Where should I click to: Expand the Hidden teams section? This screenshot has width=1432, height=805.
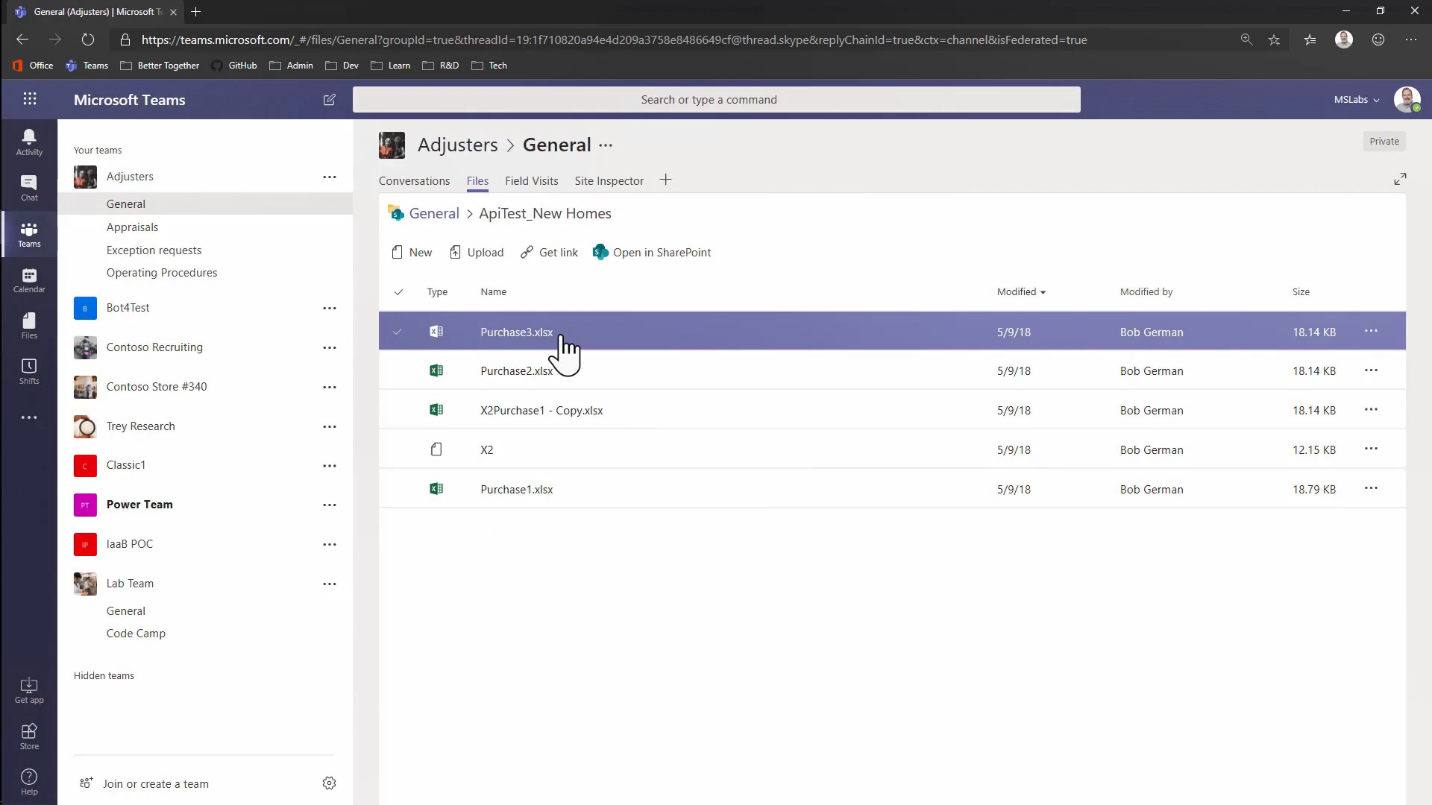coord(103,676)
